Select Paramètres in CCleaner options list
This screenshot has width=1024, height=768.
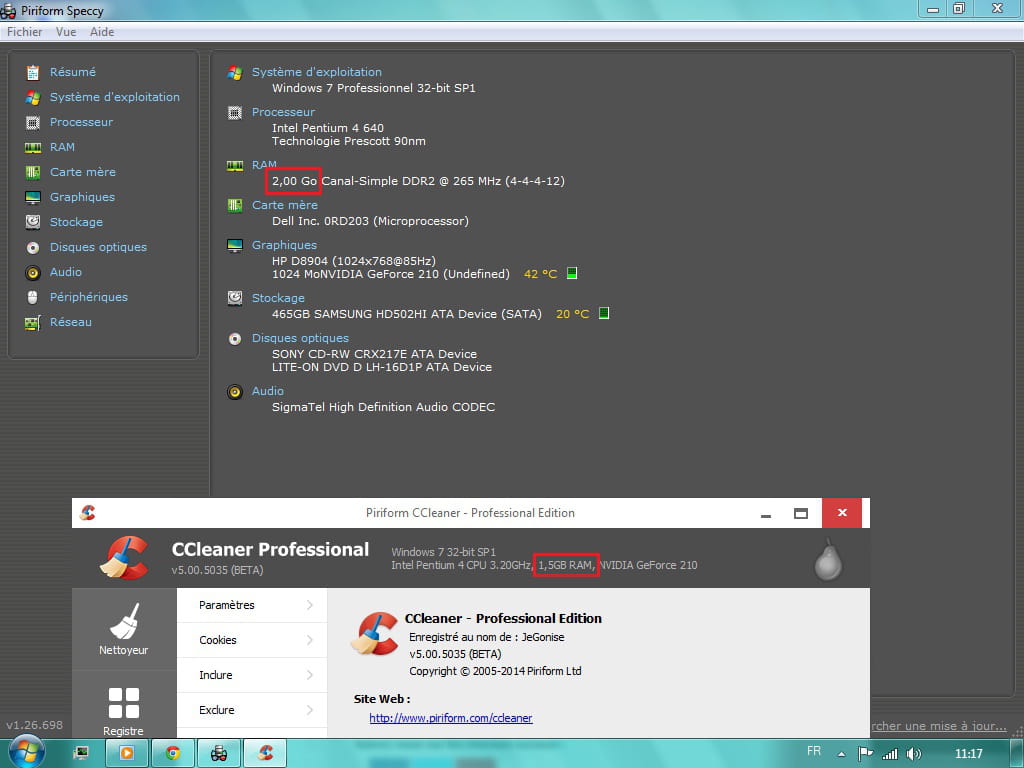click(252, 605)
